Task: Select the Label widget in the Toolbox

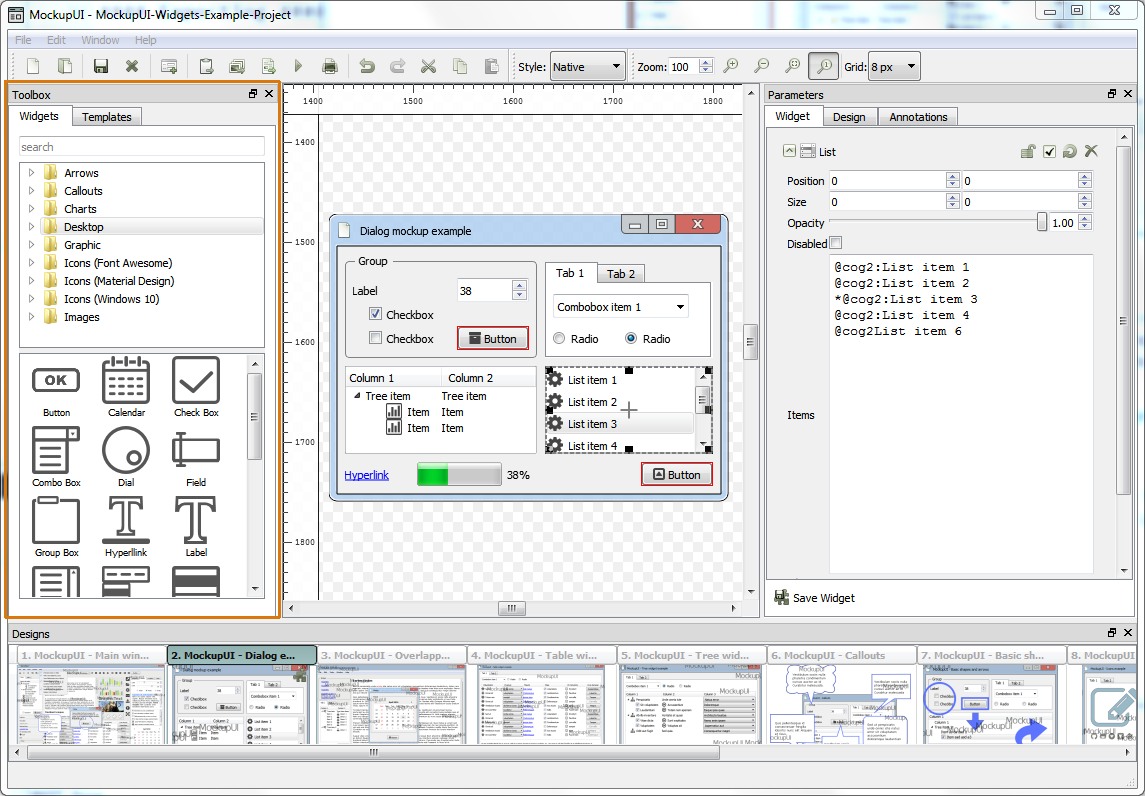Action: click(196, 527)
